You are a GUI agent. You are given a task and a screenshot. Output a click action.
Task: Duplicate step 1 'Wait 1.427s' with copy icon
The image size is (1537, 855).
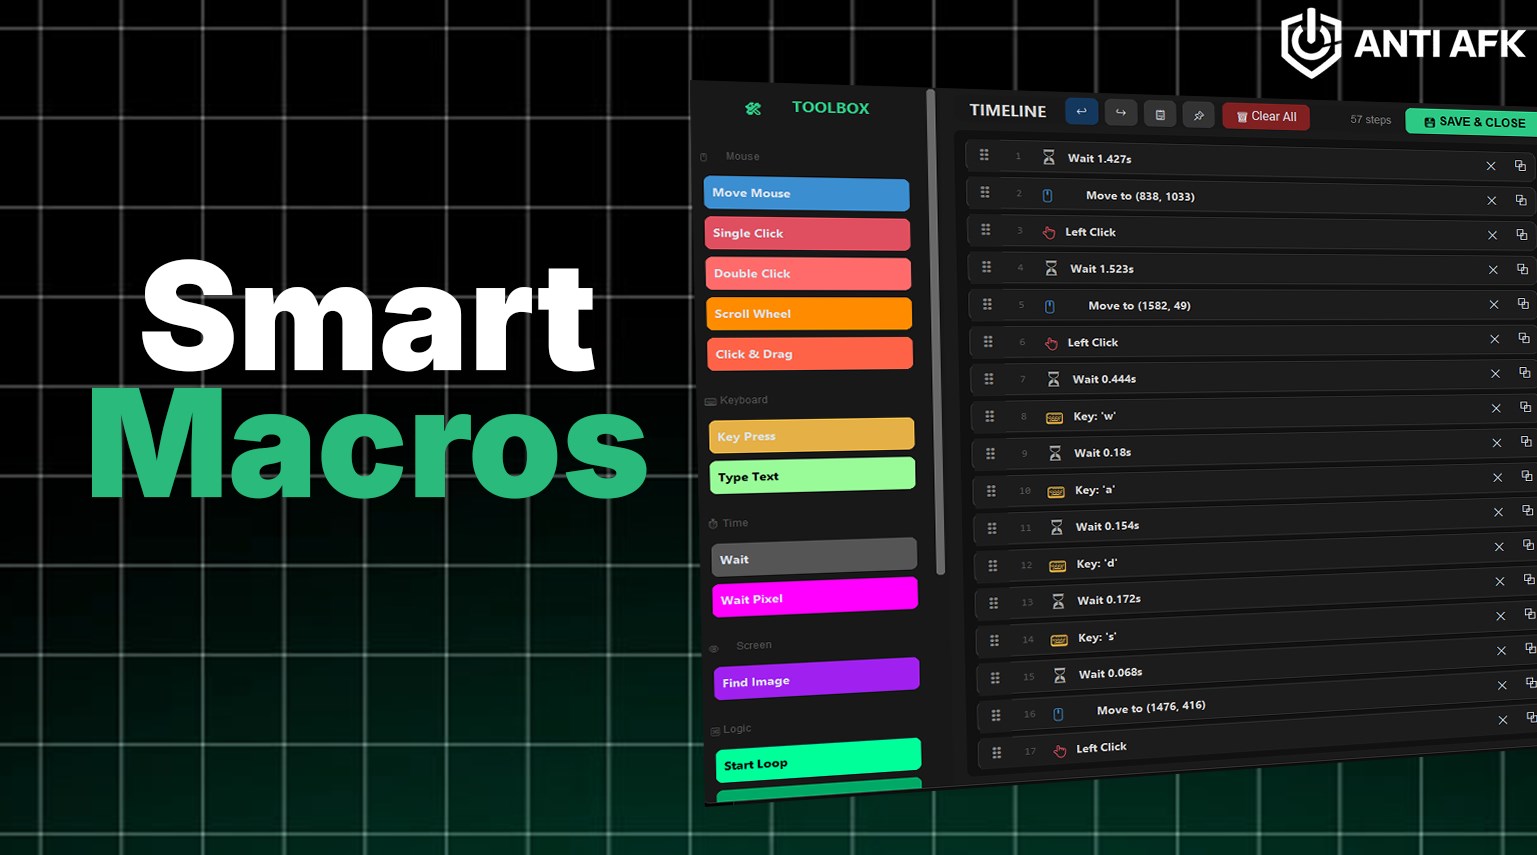(x=1520, y=166)
